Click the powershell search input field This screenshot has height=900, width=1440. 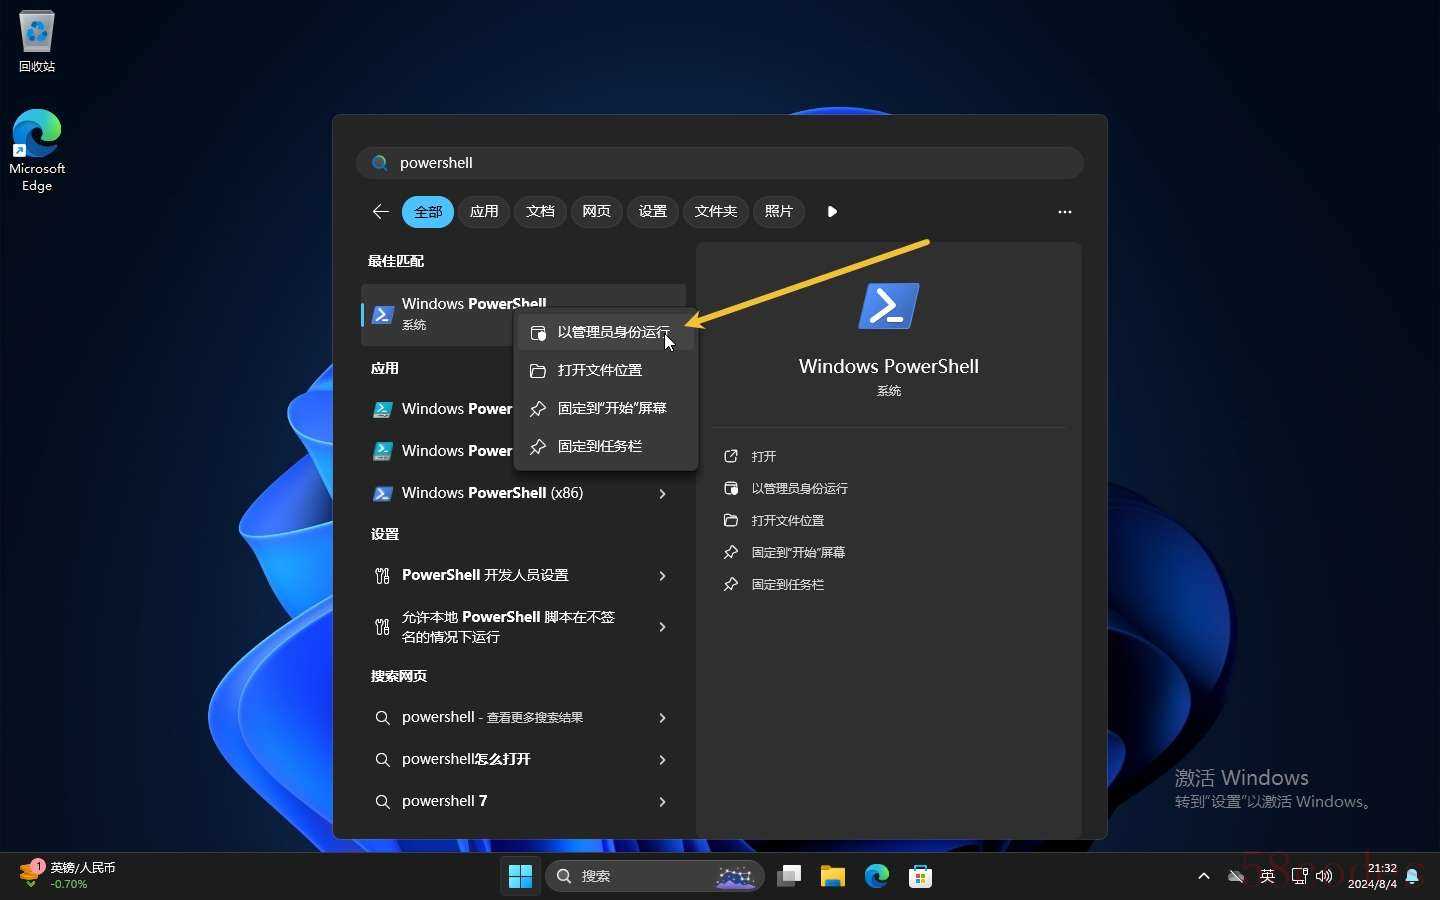pyautogui.click(x=720, y=163)
